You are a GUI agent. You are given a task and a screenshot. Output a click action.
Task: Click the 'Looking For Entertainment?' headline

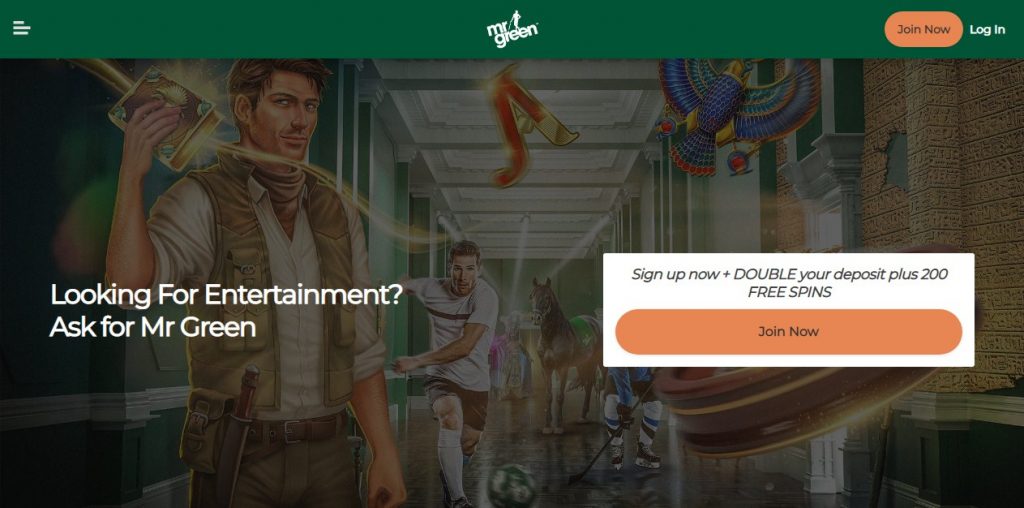coord(226,294)
